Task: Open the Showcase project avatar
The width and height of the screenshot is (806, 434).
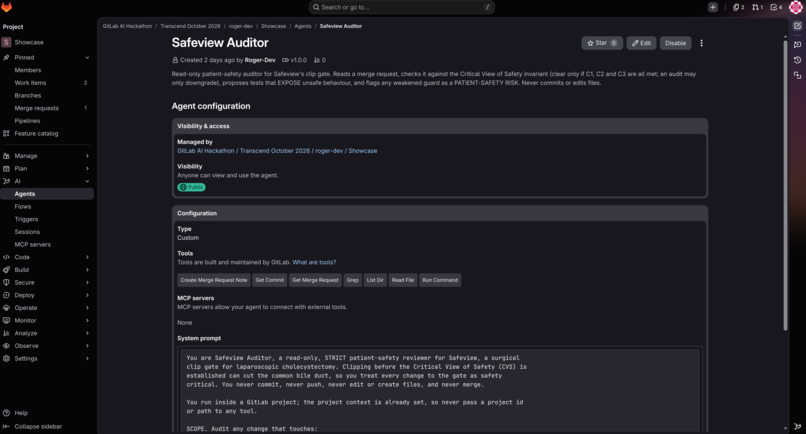Action: click(x=7, y=42)
